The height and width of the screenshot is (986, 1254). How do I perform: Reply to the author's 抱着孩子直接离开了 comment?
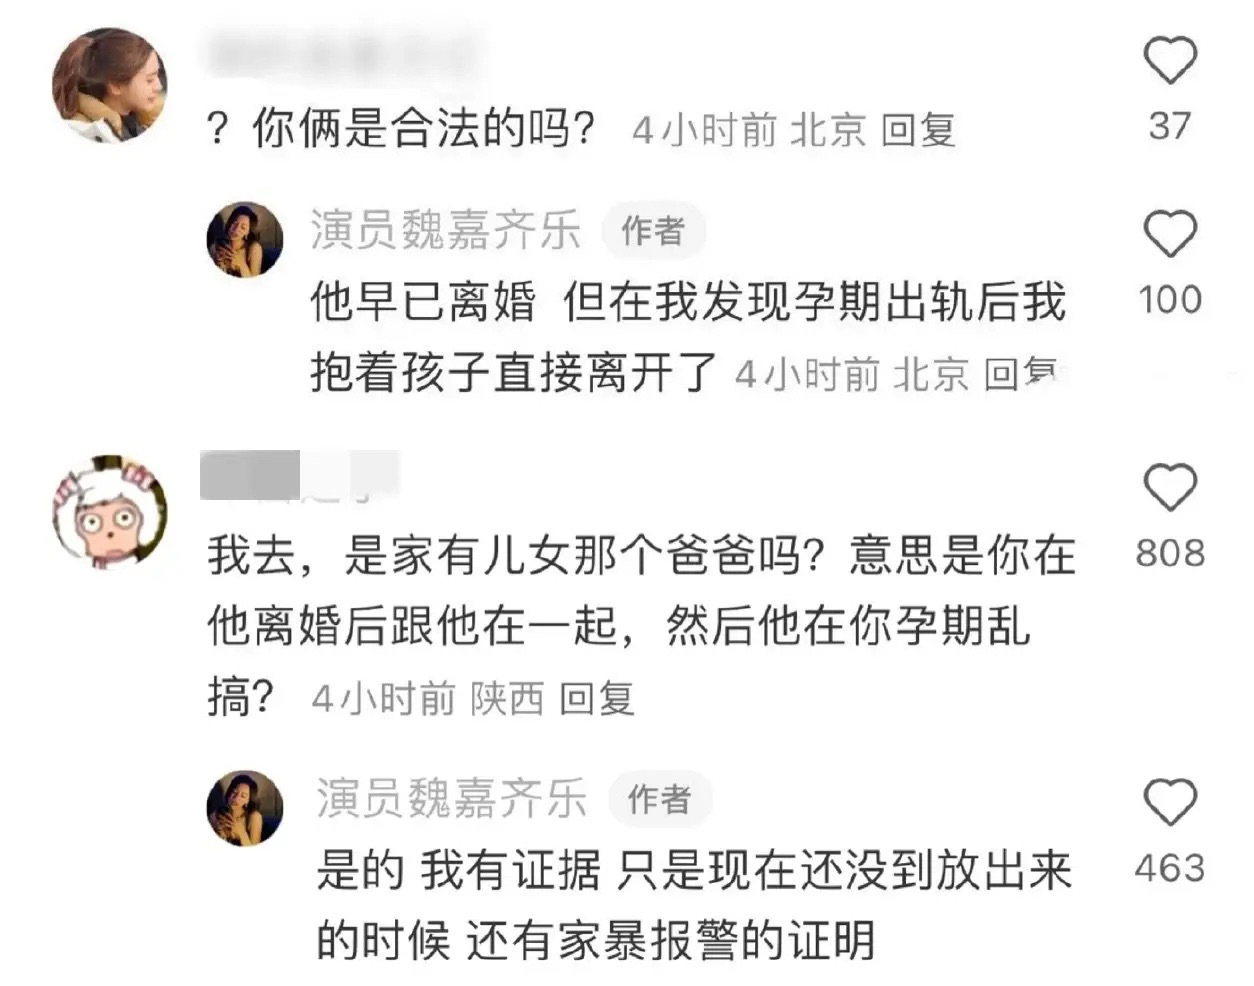[x=1020, y=374]
